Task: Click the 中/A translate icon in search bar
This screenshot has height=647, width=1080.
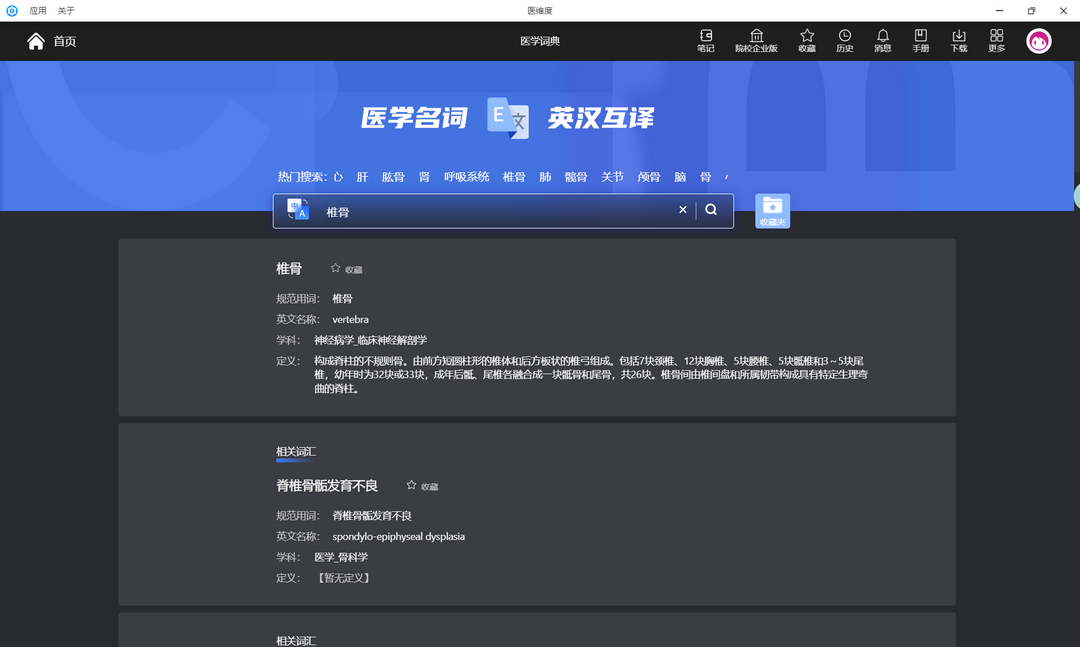Action: pyautogui.click(x=298, y=210)
